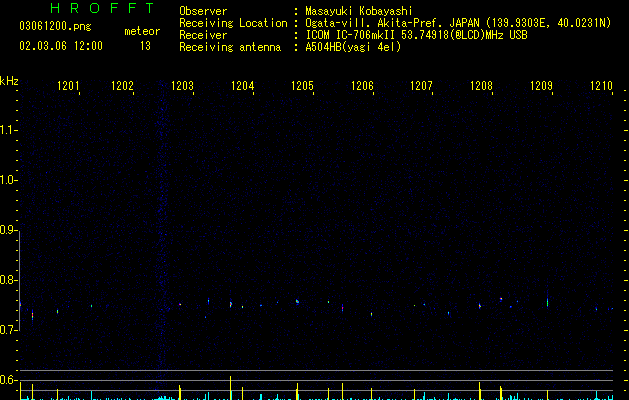The image size is (629, 400).
Task: Click the meteor echo at 1208
Action: [x=480, y=306]
